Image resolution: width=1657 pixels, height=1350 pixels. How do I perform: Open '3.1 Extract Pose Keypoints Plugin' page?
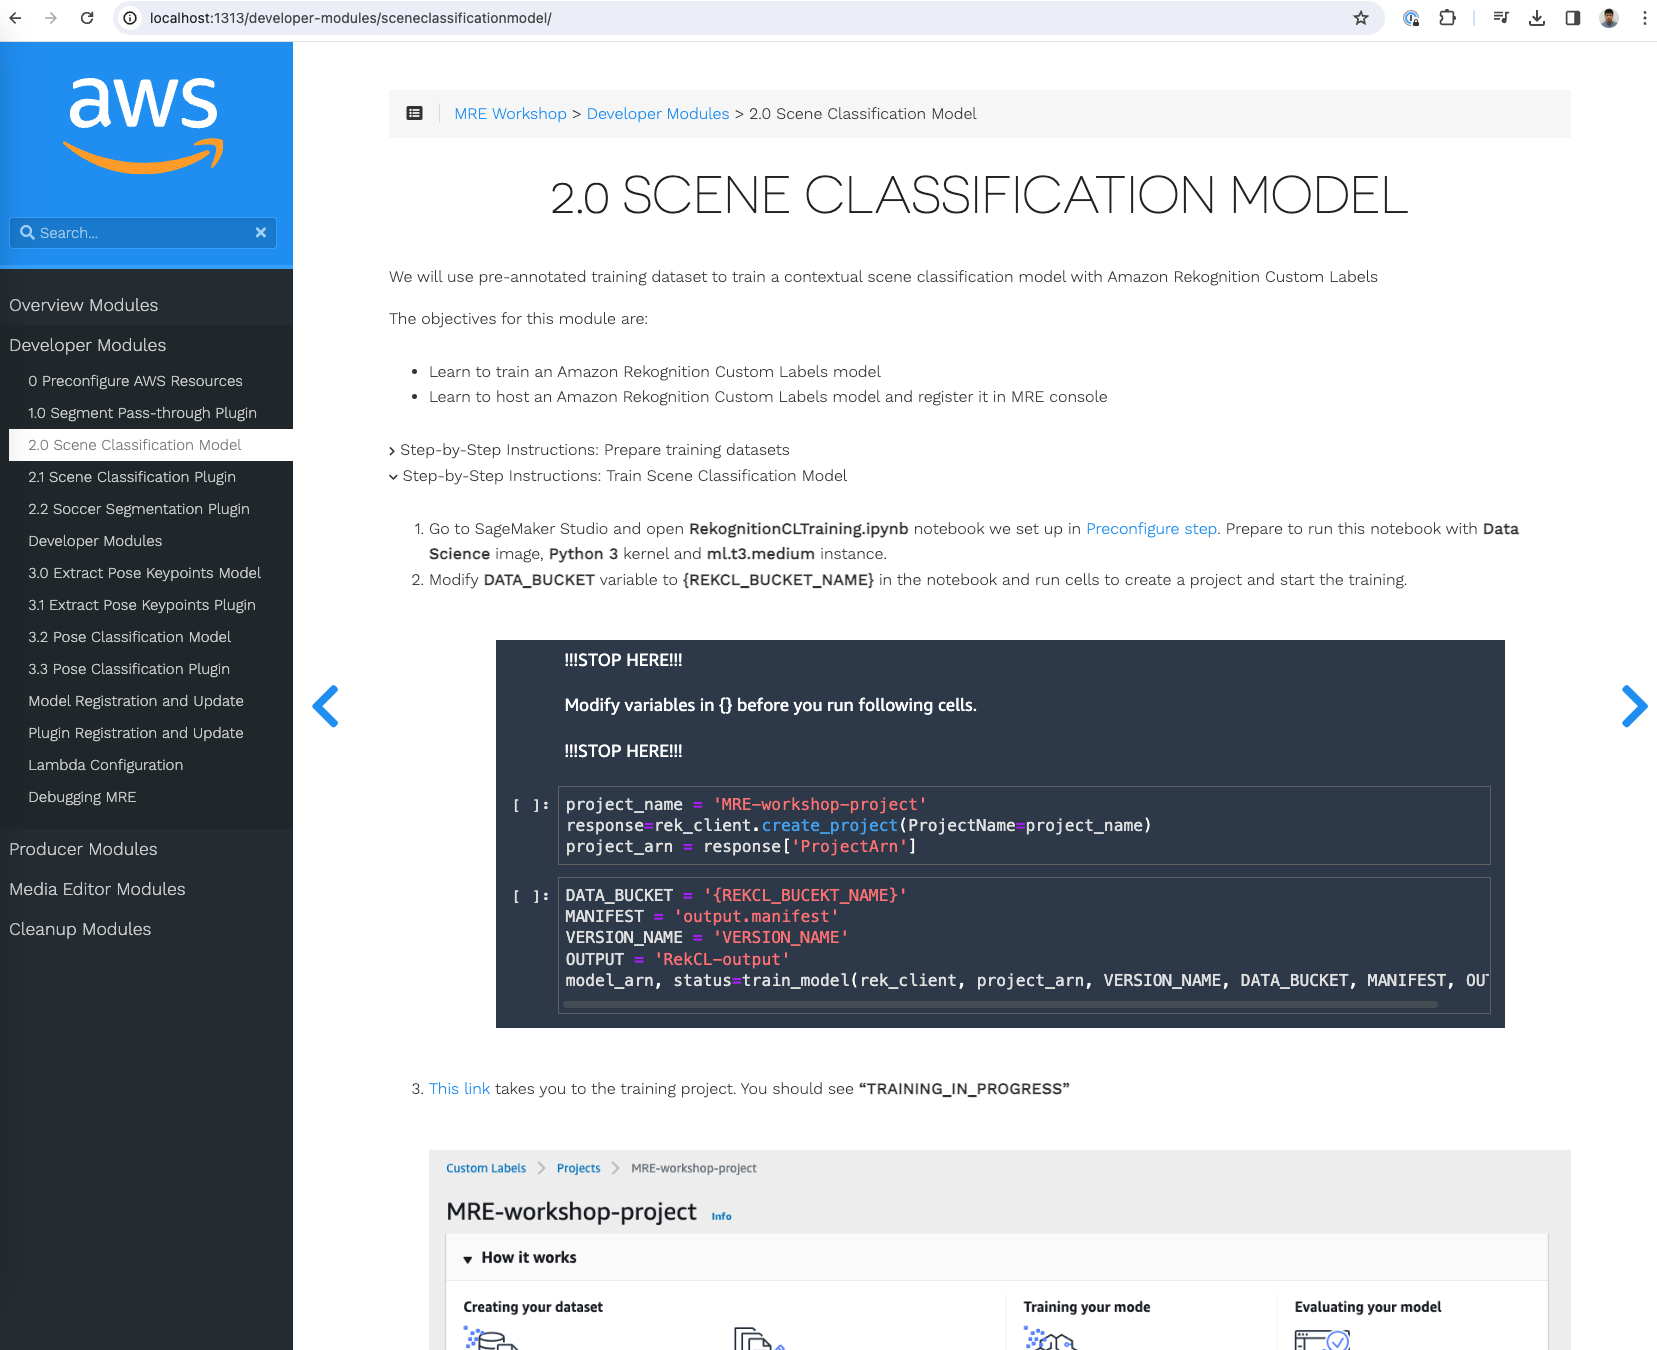tap(142, 605)
